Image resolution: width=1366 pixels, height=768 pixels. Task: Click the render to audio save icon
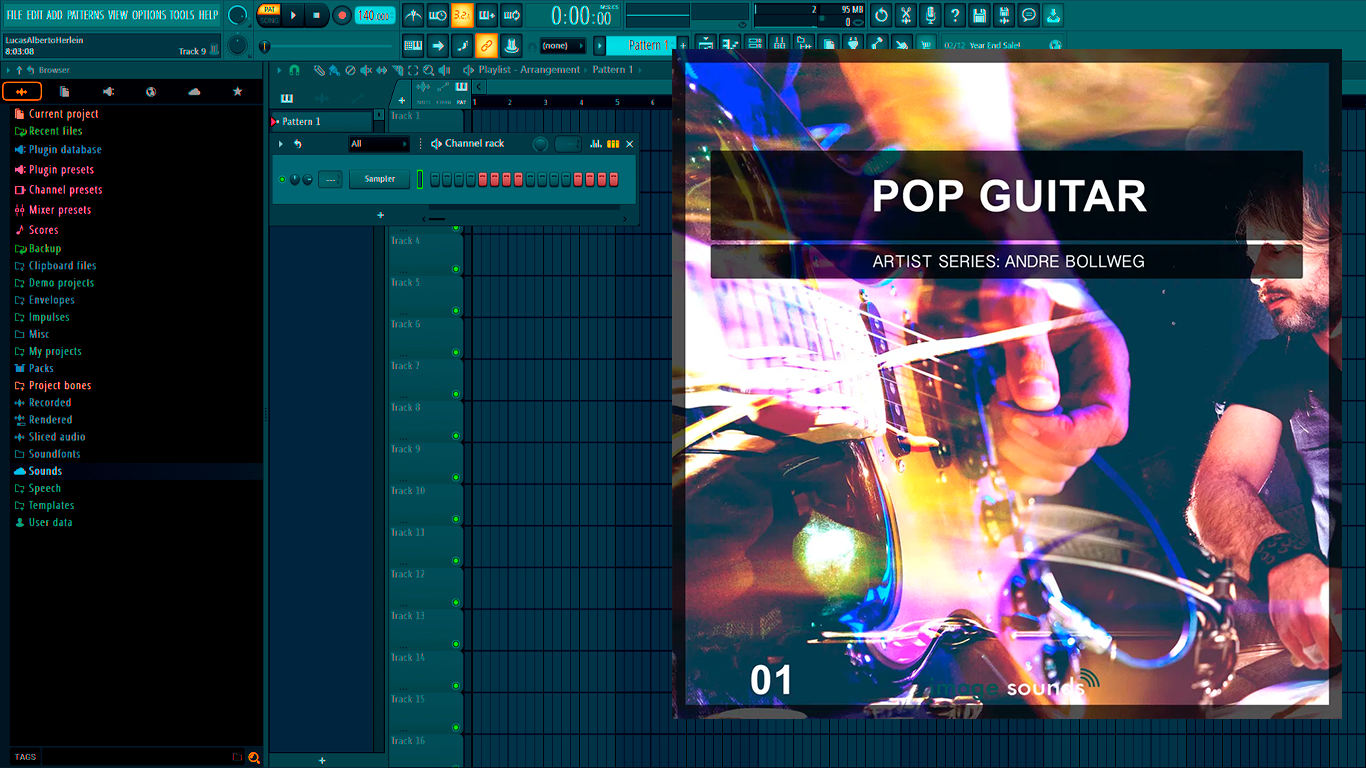(1004, 15)
